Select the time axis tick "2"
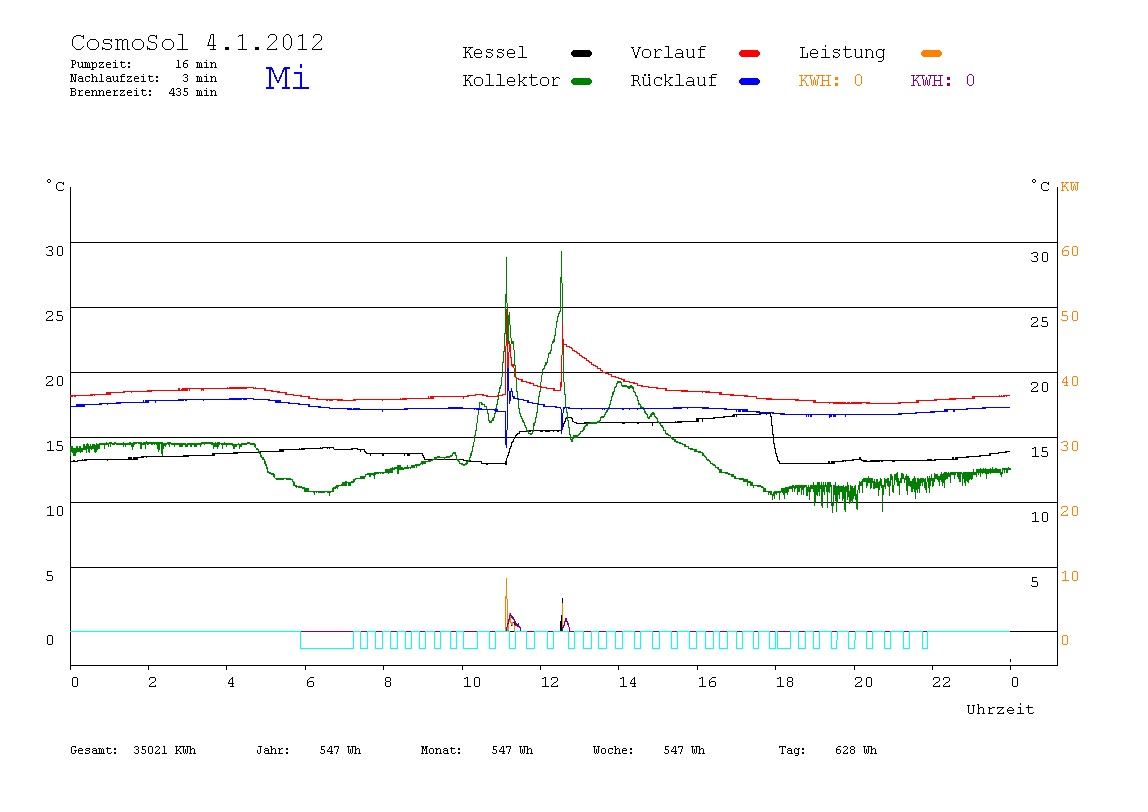The height and width of the screenshot is (812, 1148). [x=152, y=682]
